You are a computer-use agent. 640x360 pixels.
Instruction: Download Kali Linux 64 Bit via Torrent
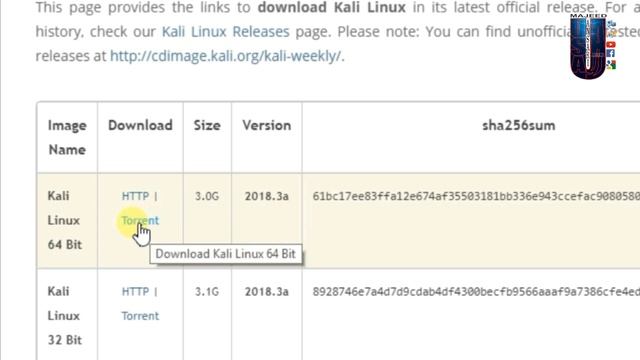(x=140, y=220)
